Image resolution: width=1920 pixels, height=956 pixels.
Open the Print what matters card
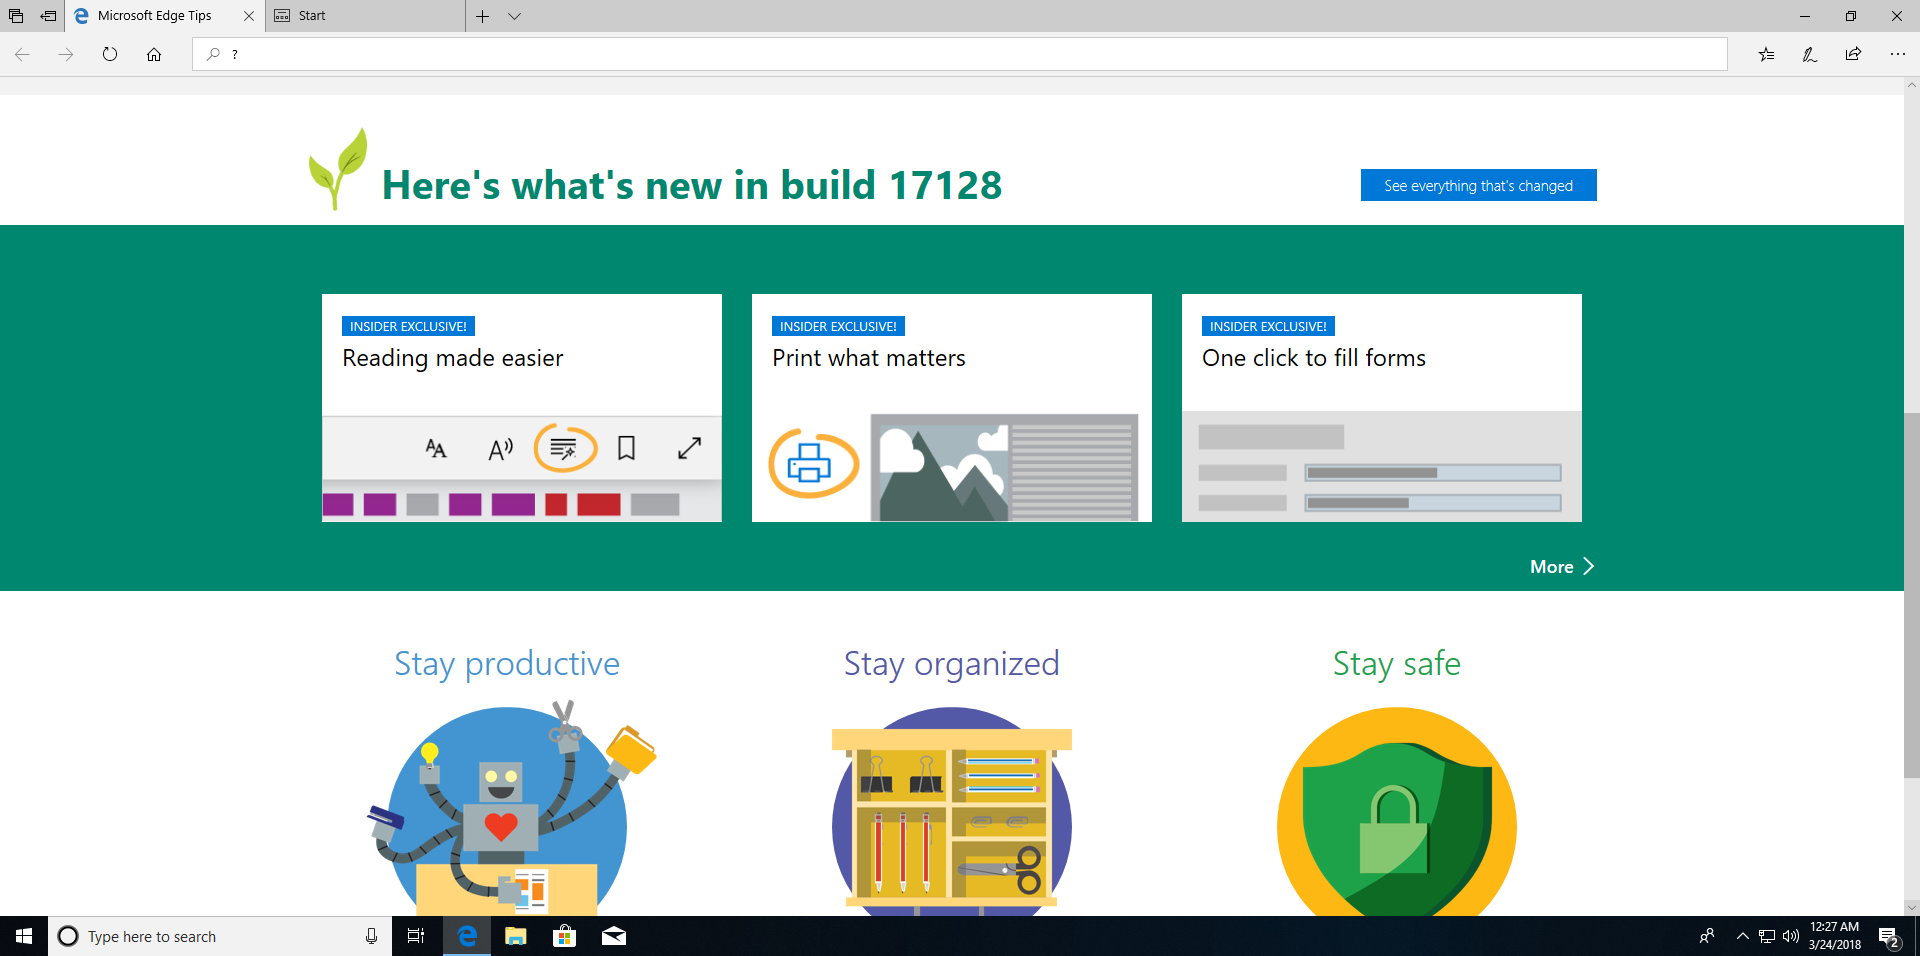tap(952, 408)
